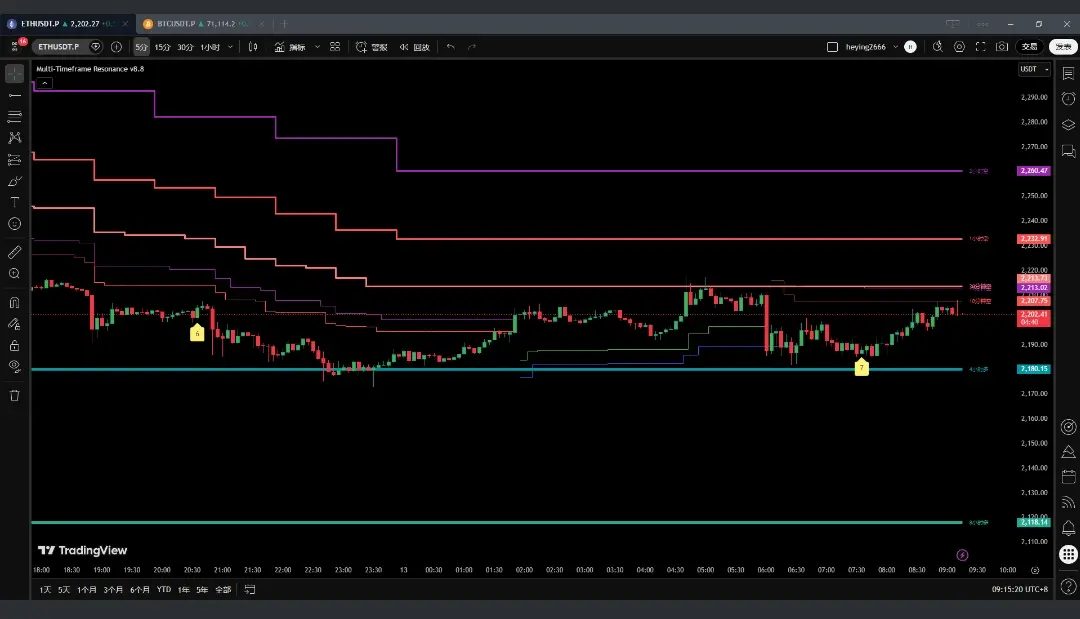Redo the chart action

[x=472, y=47]
